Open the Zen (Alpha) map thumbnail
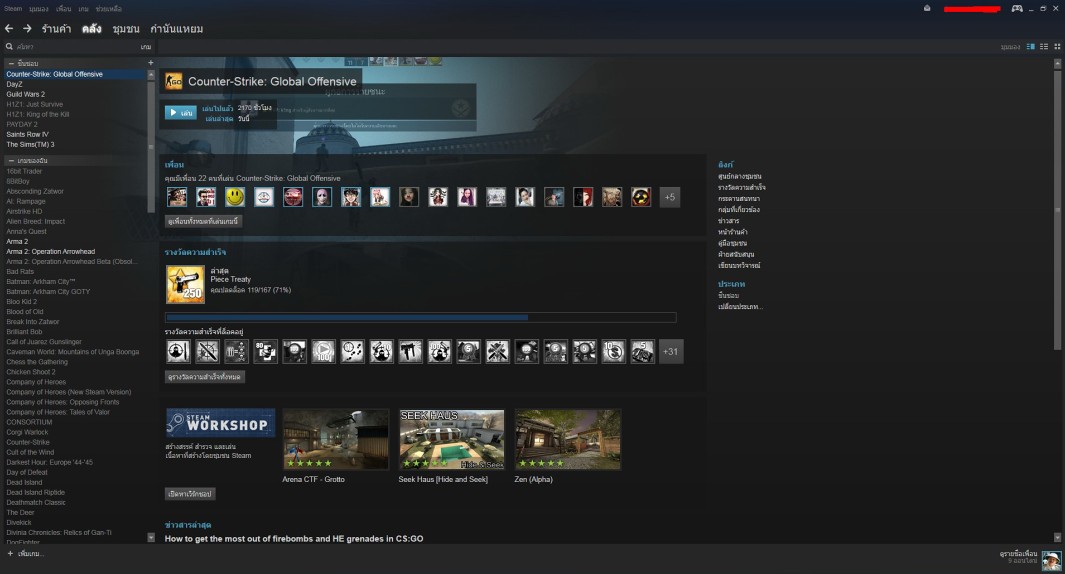Image resolution: width=1065 pixels, height=574 pixels. (x=568, y=440)
